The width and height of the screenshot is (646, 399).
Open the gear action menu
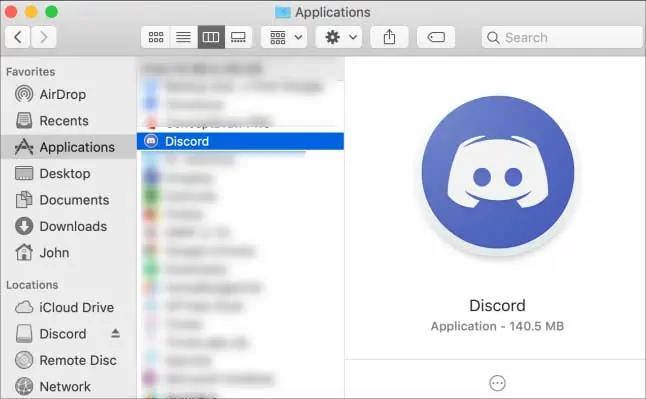point(339,37)
